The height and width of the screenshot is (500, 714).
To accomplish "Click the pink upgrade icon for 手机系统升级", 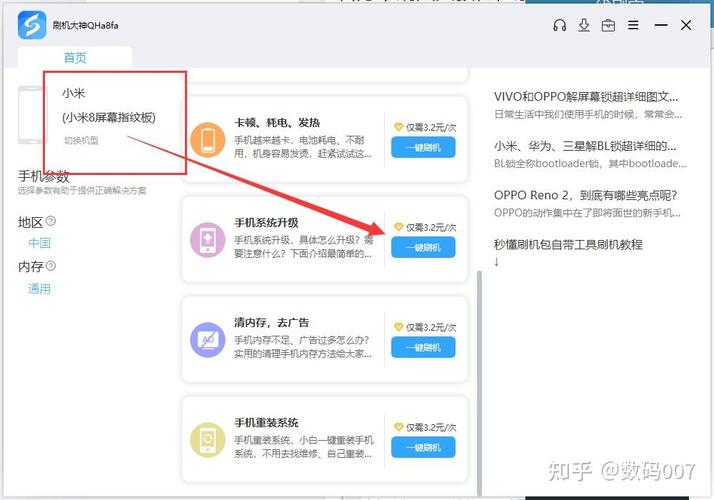I will pos(208,240).
